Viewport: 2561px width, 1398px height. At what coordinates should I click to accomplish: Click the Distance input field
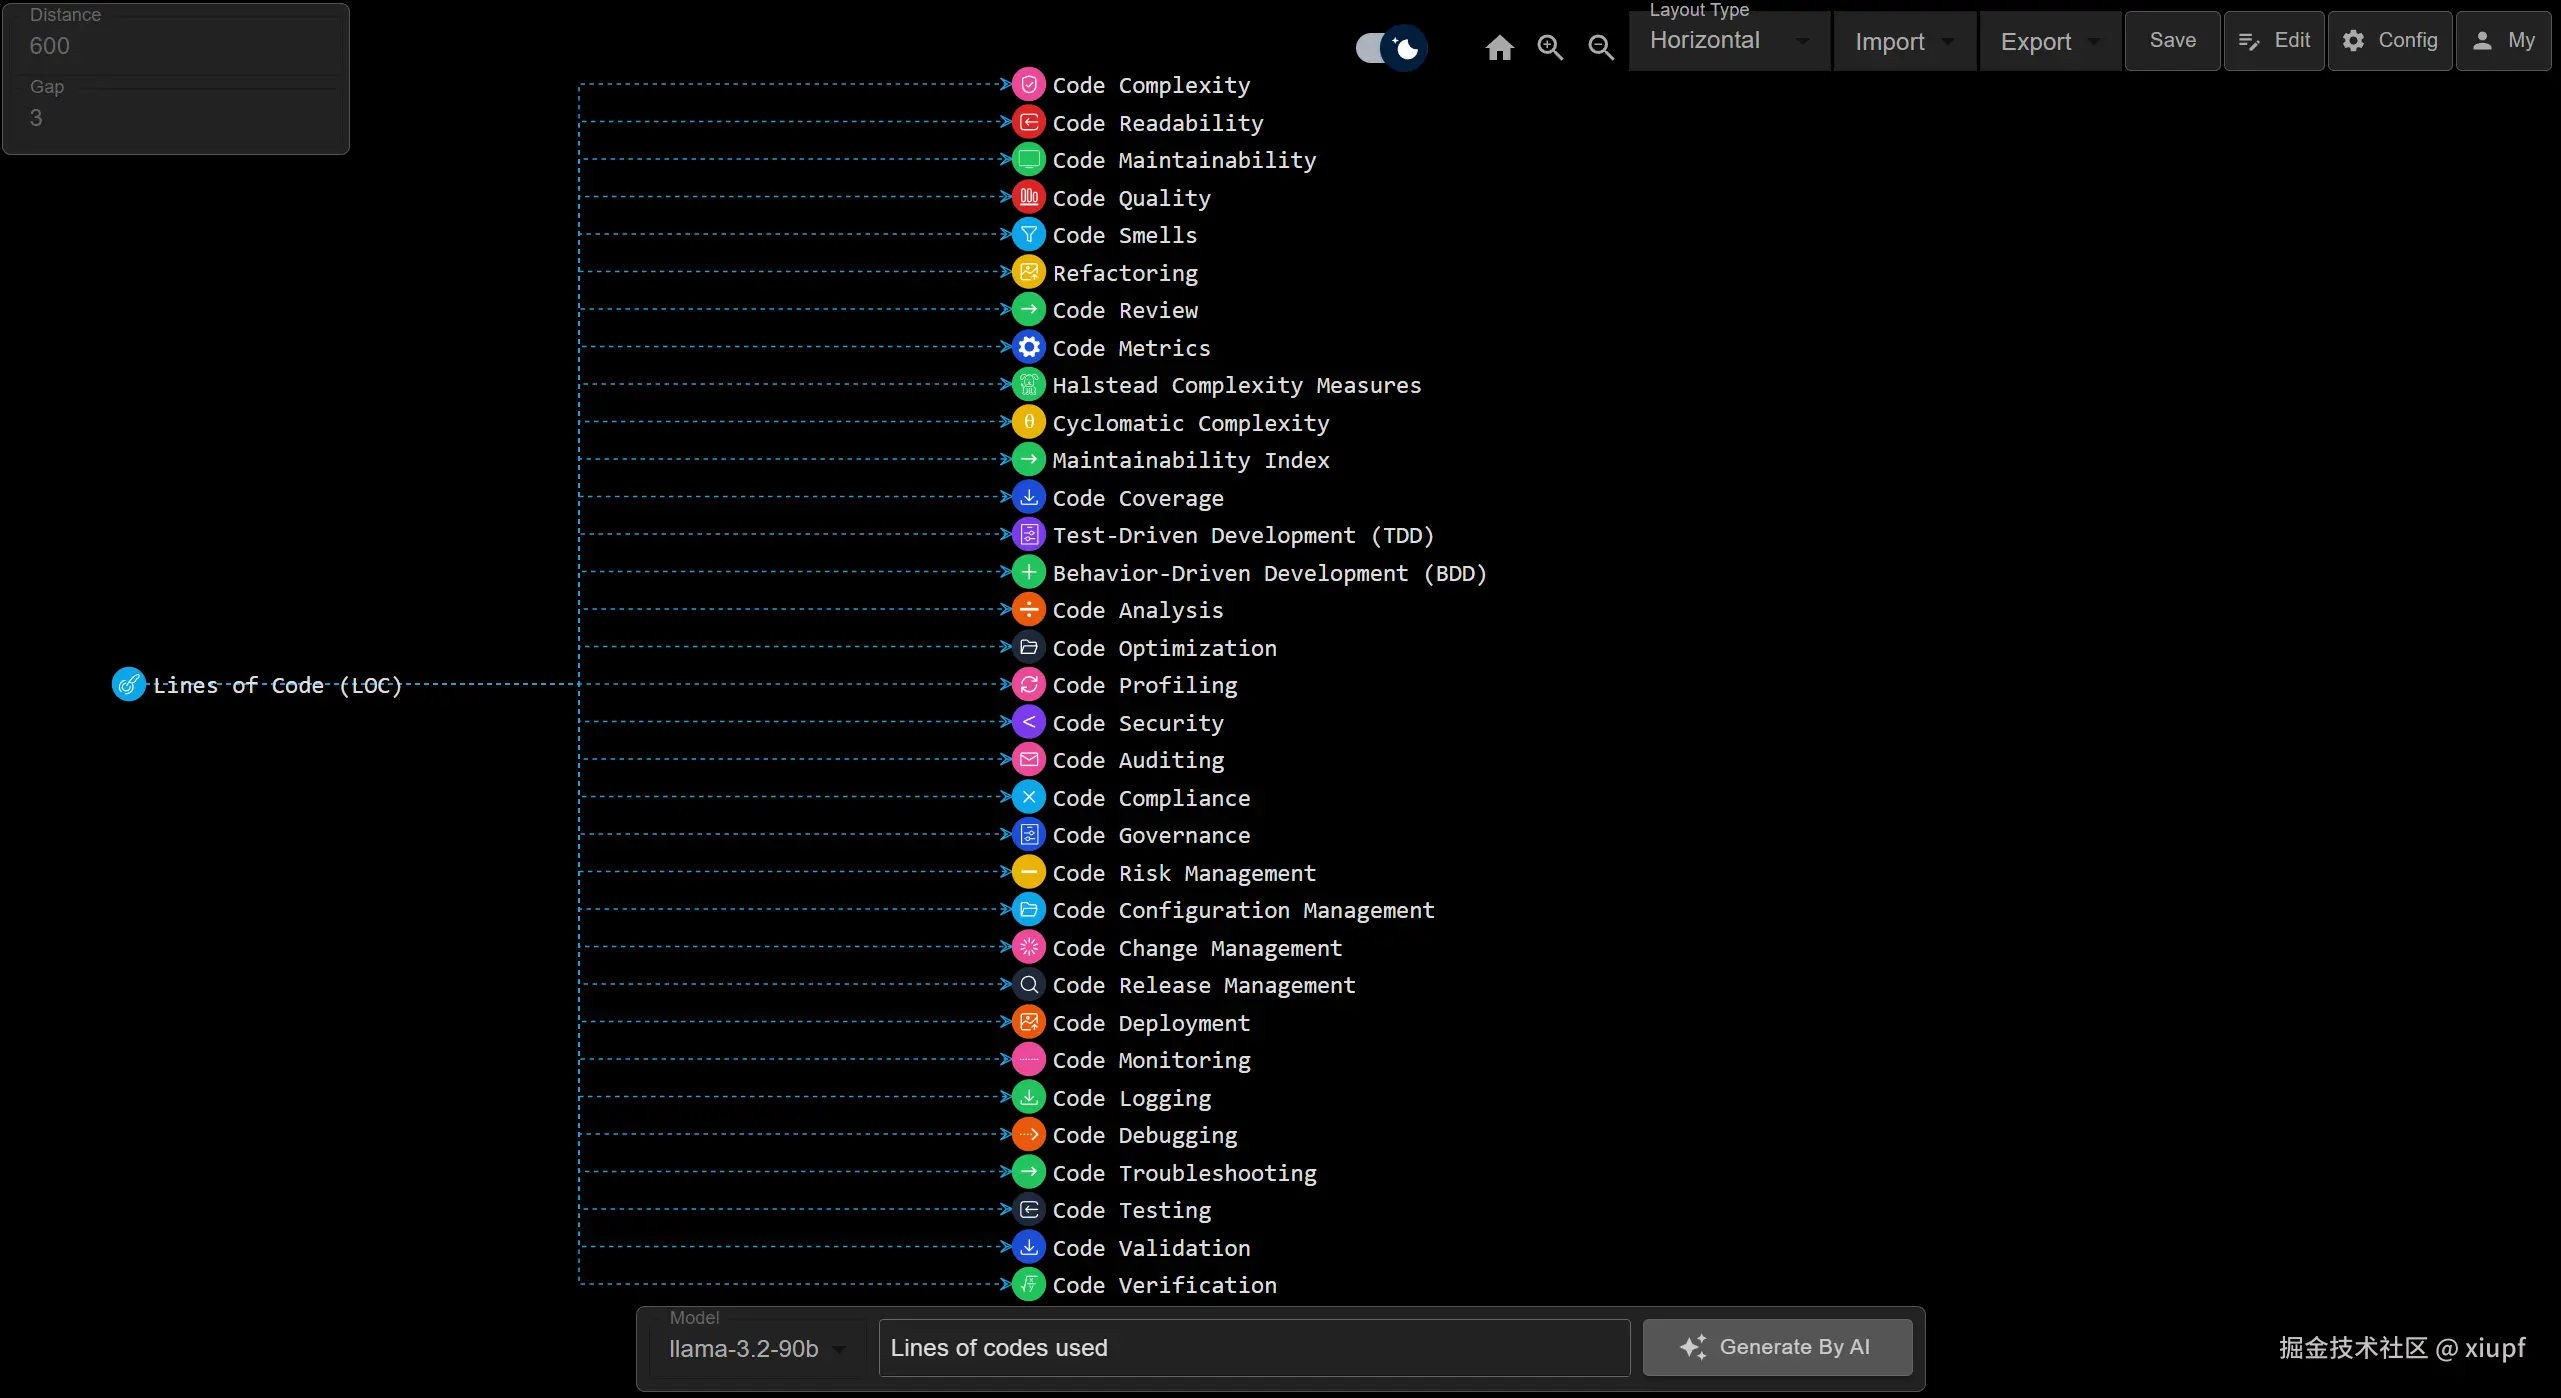(x=176, y=46)
